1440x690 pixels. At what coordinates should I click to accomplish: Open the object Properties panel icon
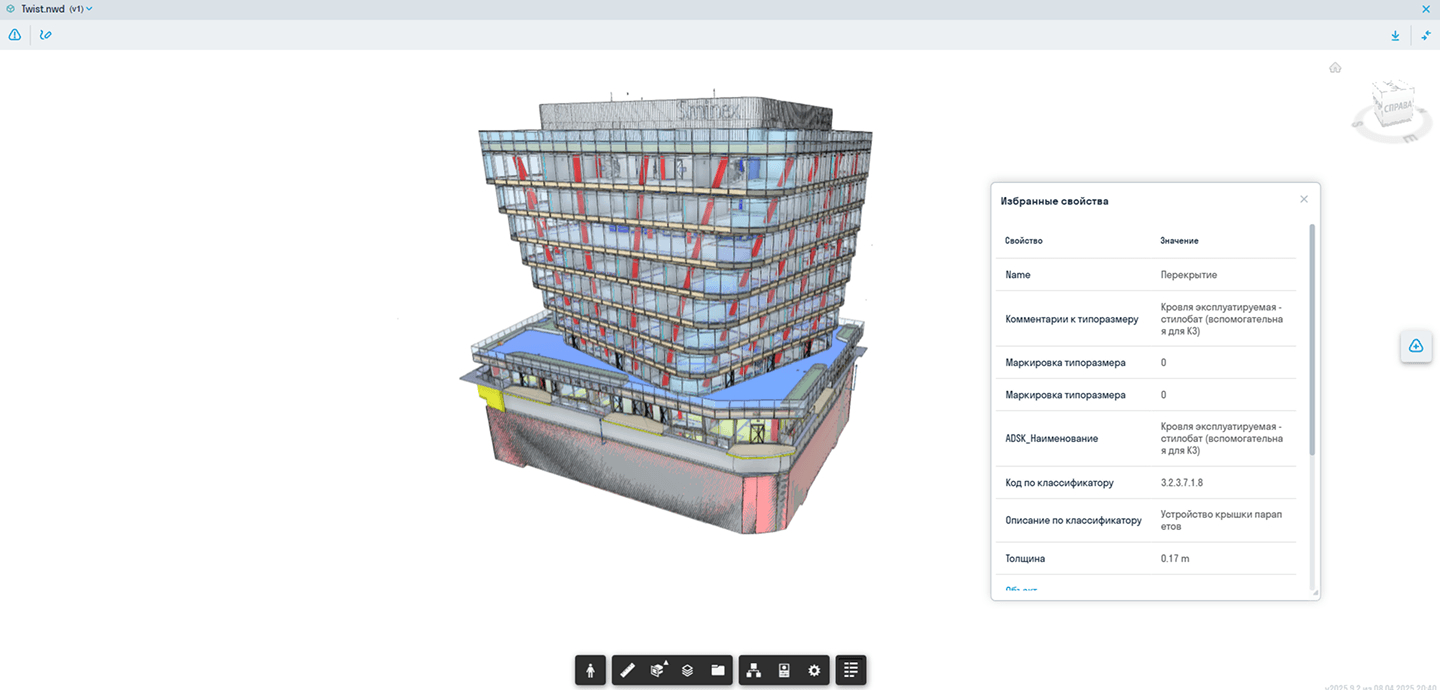pos(784,670)
